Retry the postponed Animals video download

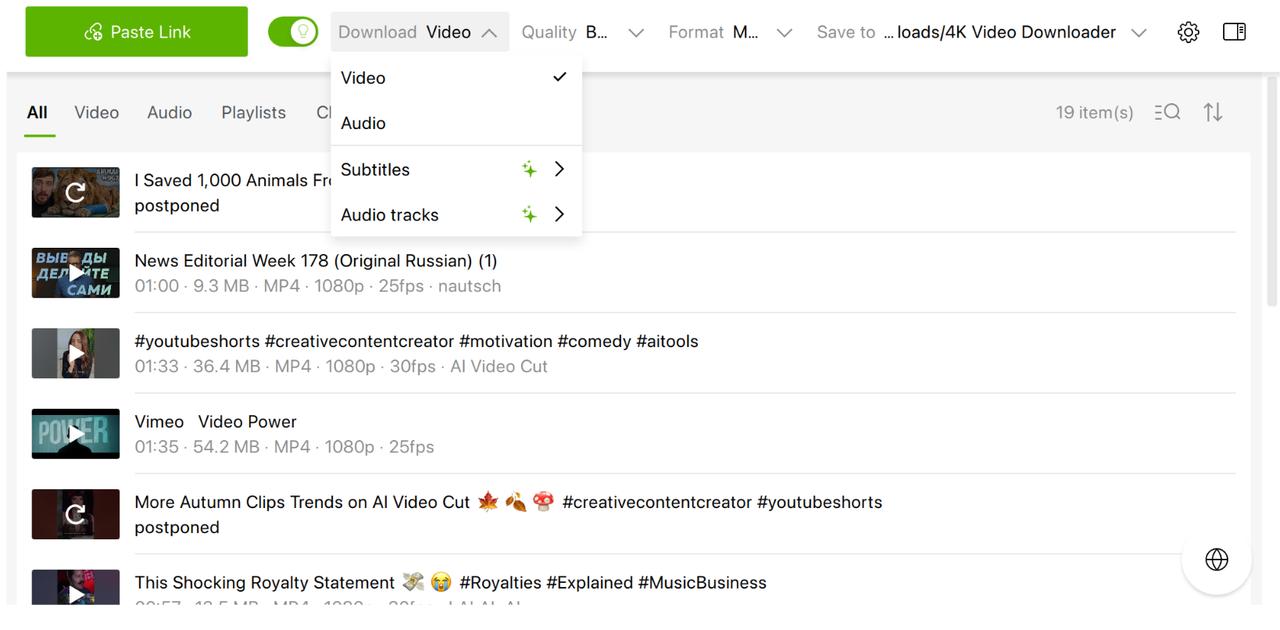76,192
